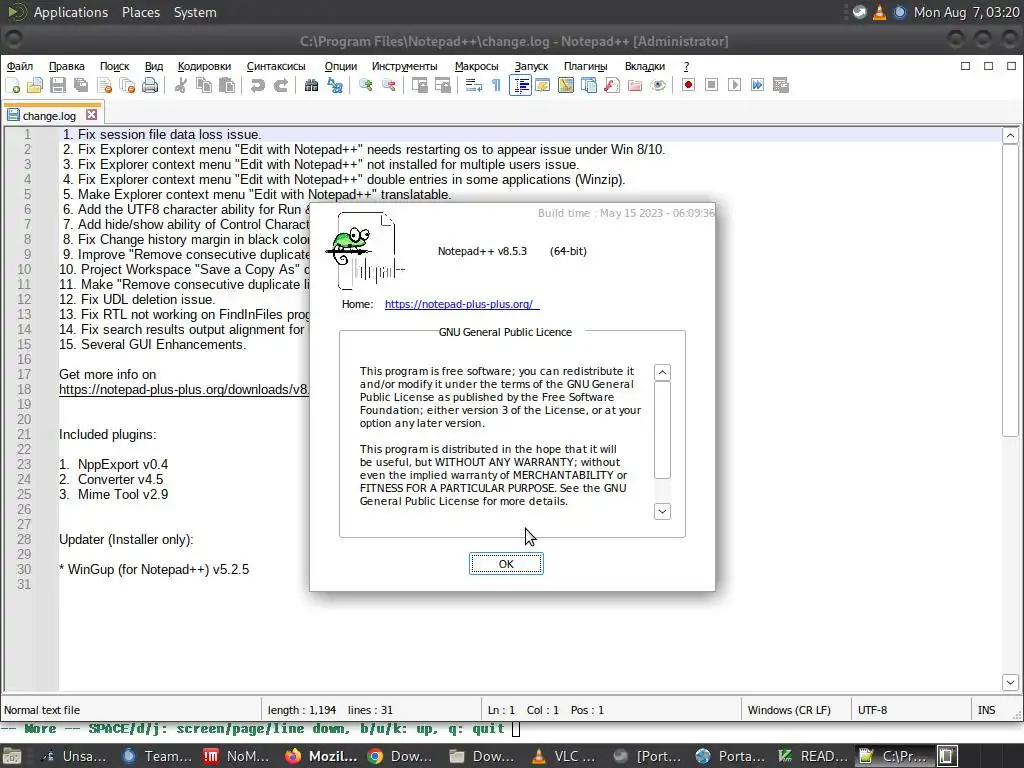Click the Redo arrow icon
1024x768 pixels.
(x=281, y=85)
